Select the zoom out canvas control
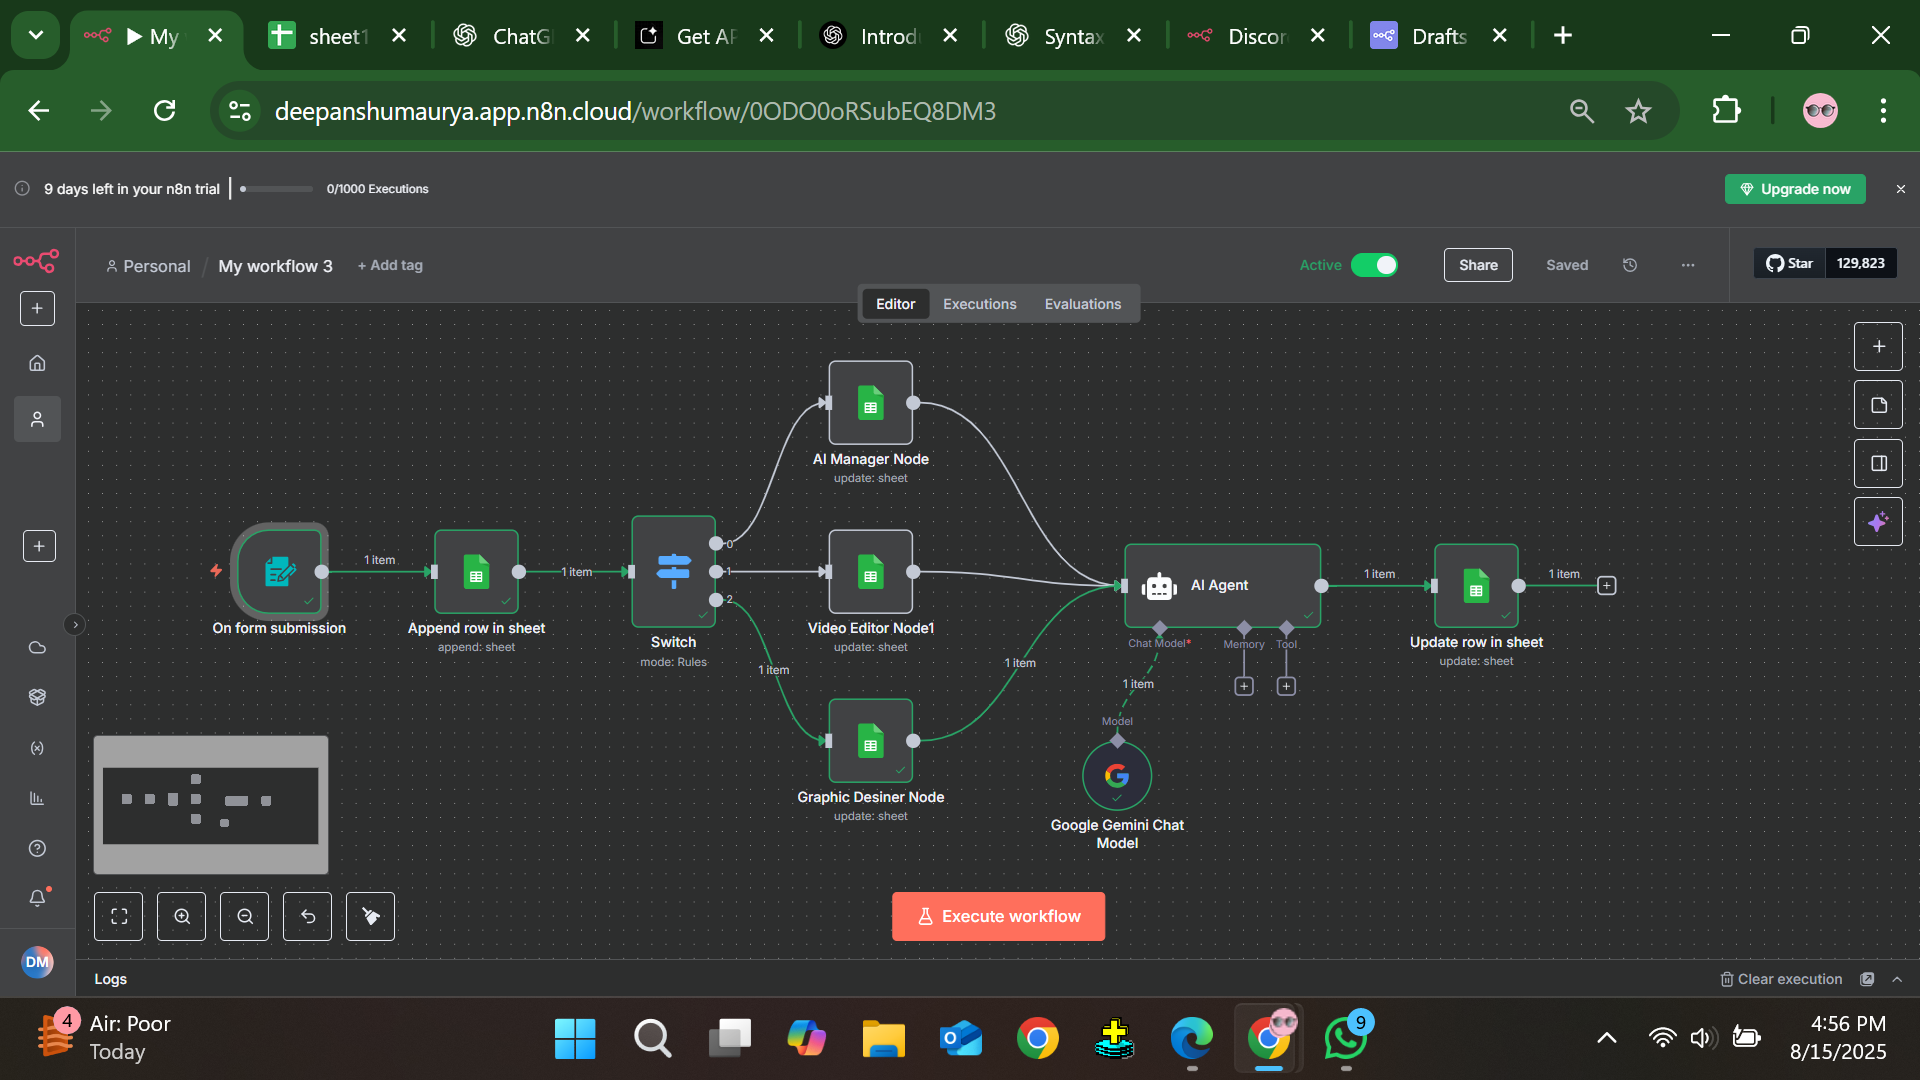 (244, 916)
